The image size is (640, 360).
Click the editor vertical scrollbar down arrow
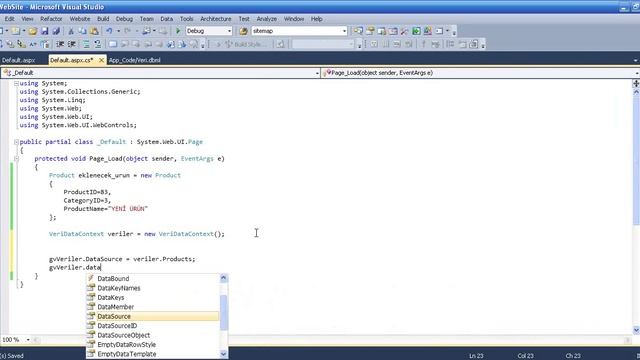coord(636,330)
